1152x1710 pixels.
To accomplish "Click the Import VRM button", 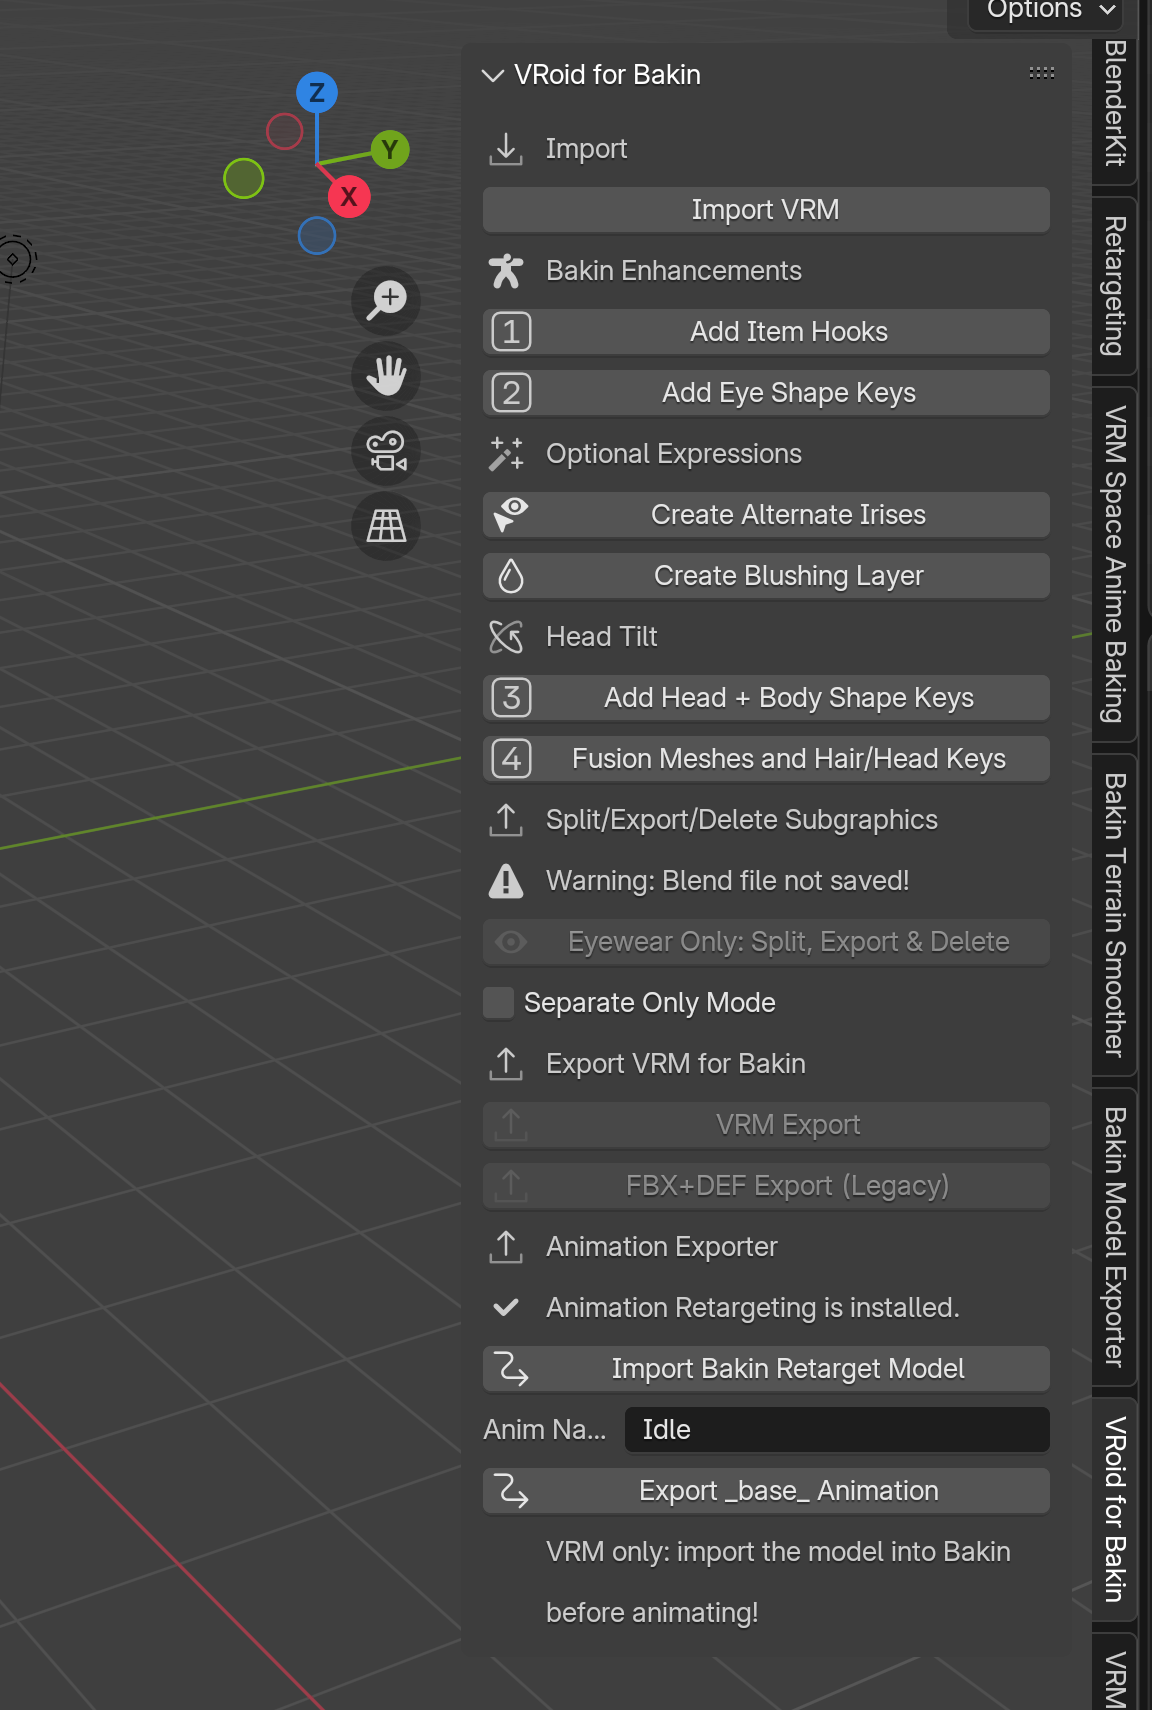I will pos(766,210).
